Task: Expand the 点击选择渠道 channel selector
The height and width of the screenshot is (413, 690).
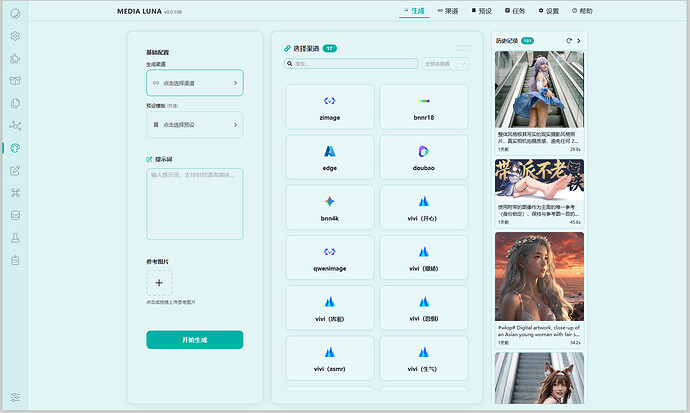Action: (x=194, y=83)
